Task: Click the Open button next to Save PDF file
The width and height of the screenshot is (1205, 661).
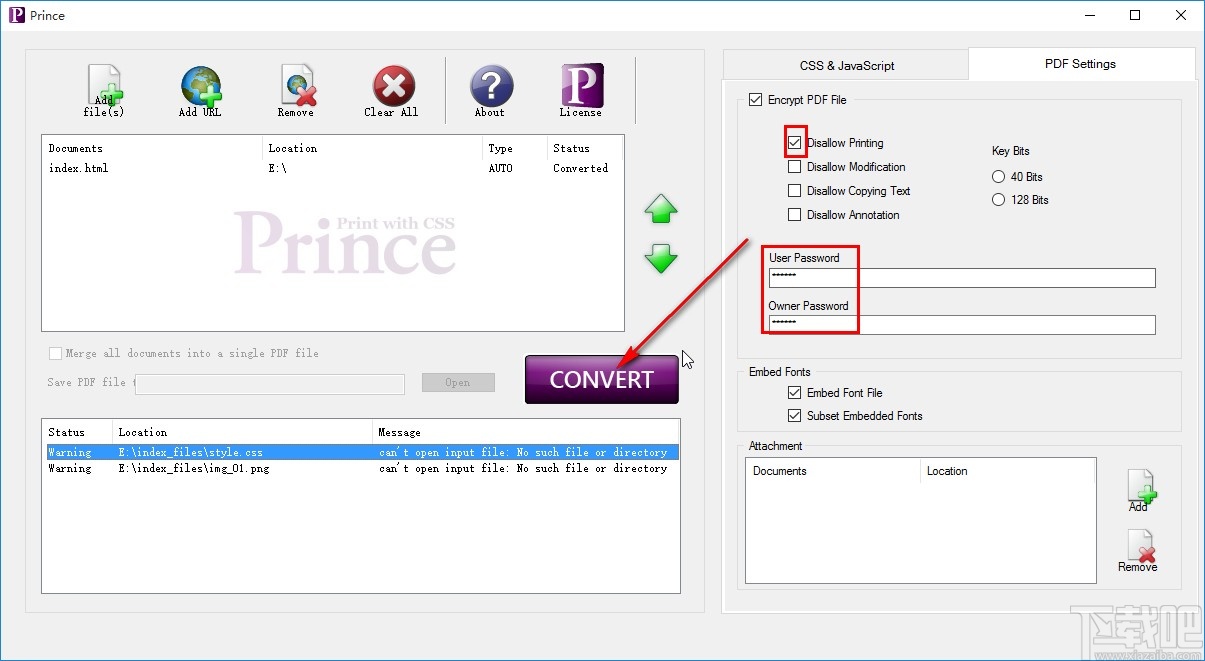Action: click(x=458, y=382)
